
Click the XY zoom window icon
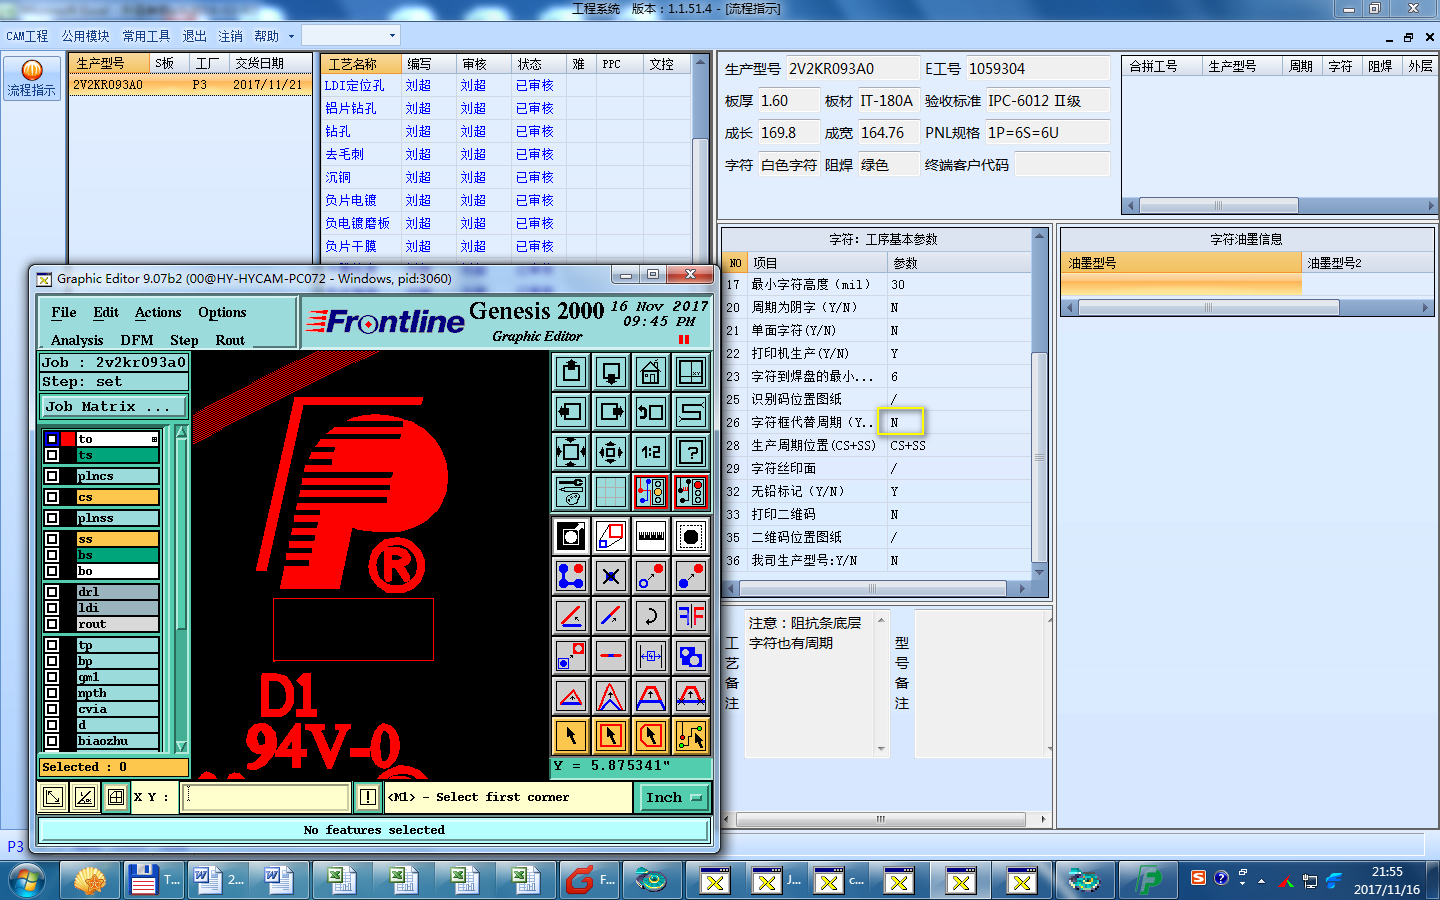point(691,372)
